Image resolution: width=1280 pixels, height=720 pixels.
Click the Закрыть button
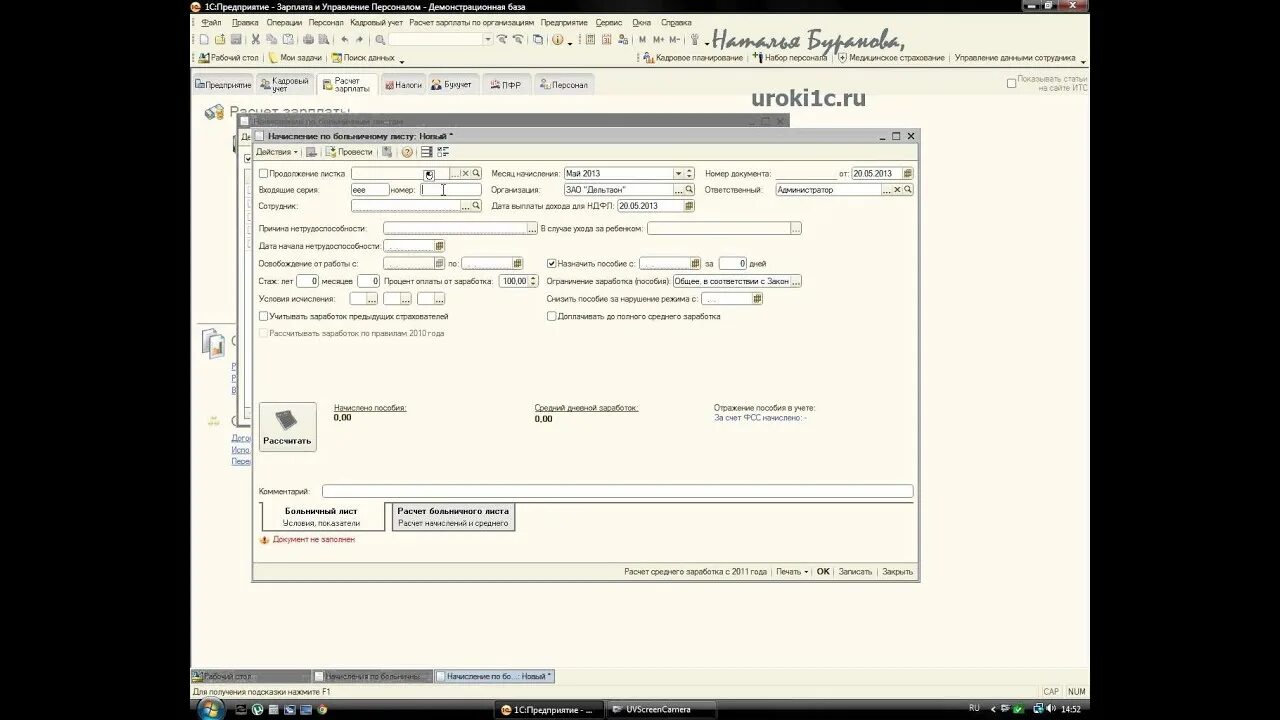[898, 572]
